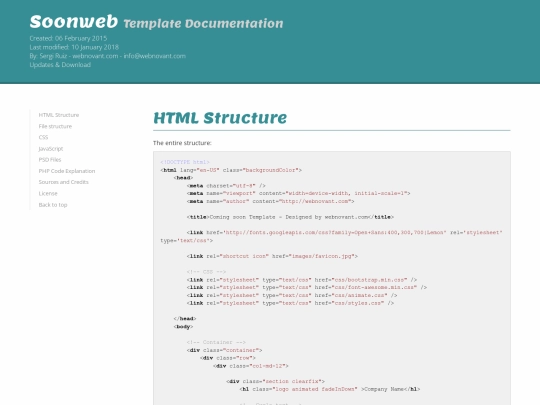
Task: Click div class="col-md-12" code line
Action: click(251, 366)
